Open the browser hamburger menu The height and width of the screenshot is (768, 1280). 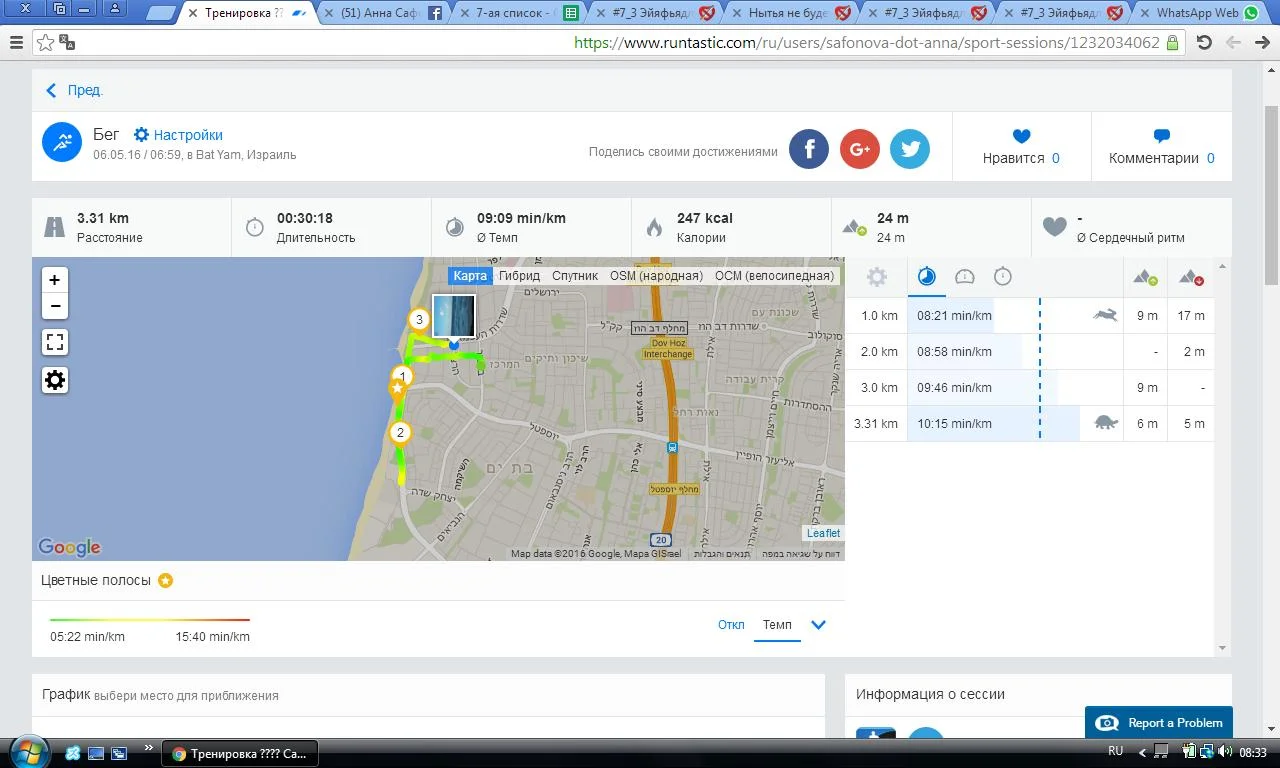pos(15,43)
